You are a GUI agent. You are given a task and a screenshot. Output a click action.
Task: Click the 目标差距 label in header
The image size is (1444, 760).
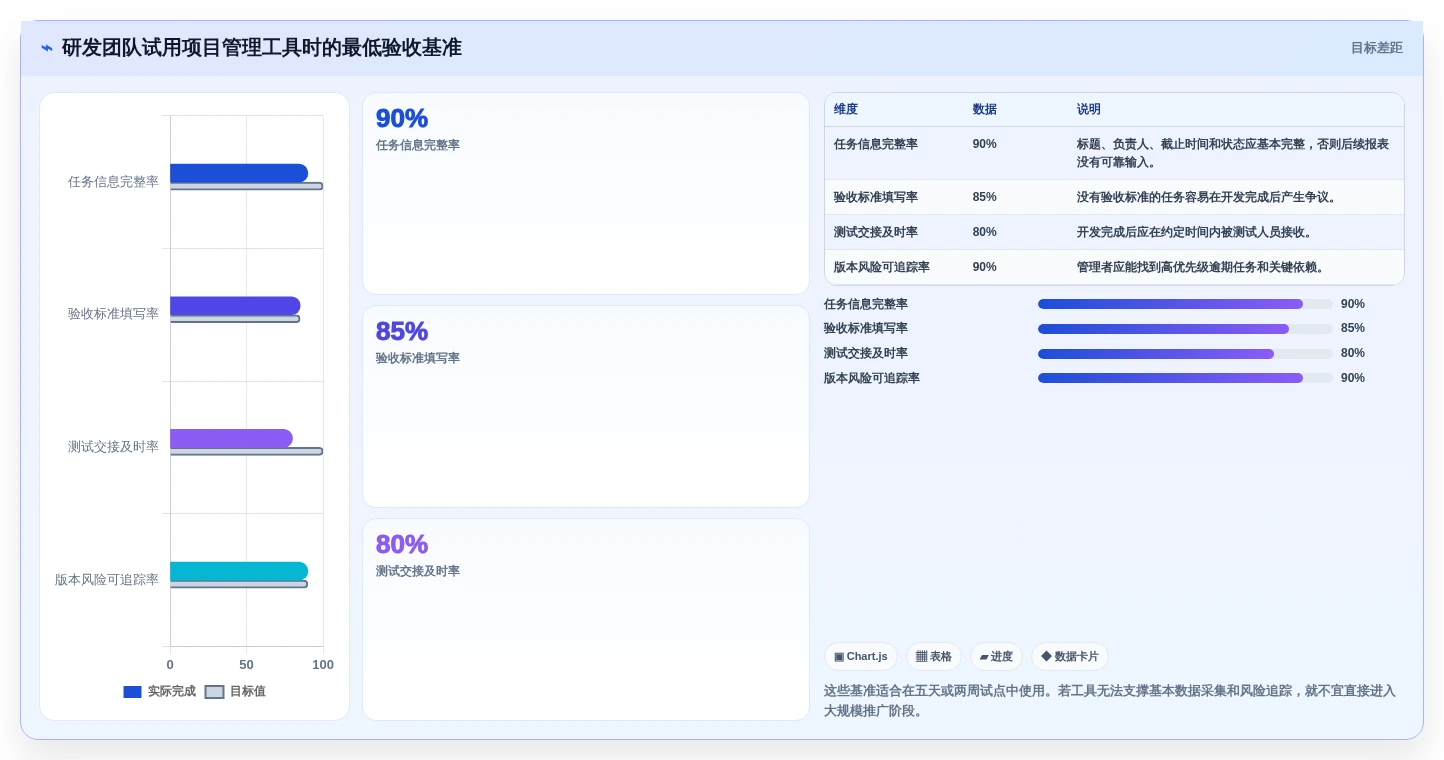[x=1376, y=48]
